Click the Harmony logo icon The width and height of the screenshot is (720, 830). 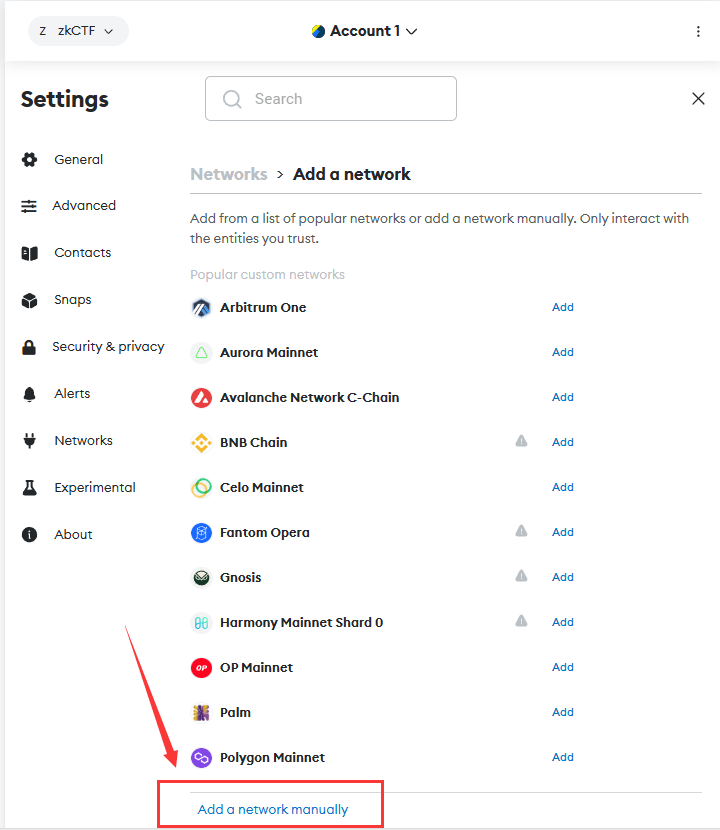(x=201, y=622)
